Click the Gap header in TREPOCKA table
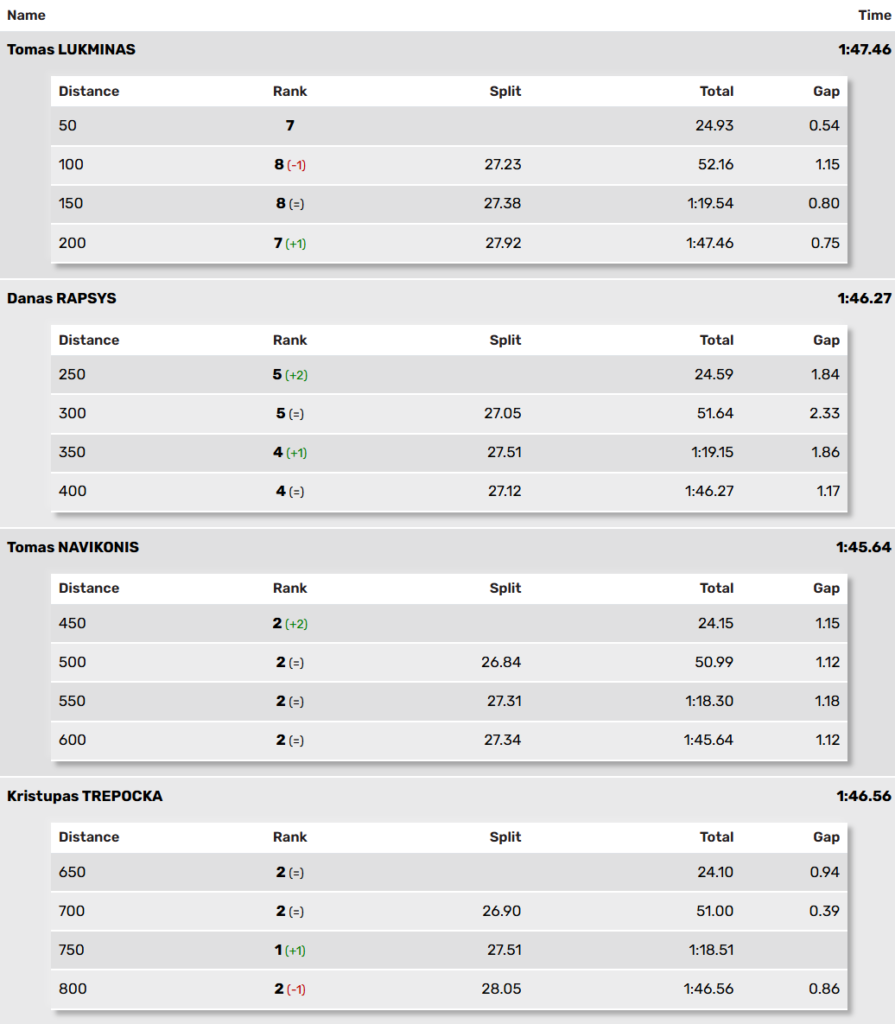Screen dimensions: 895x1024 pos(826,837)
